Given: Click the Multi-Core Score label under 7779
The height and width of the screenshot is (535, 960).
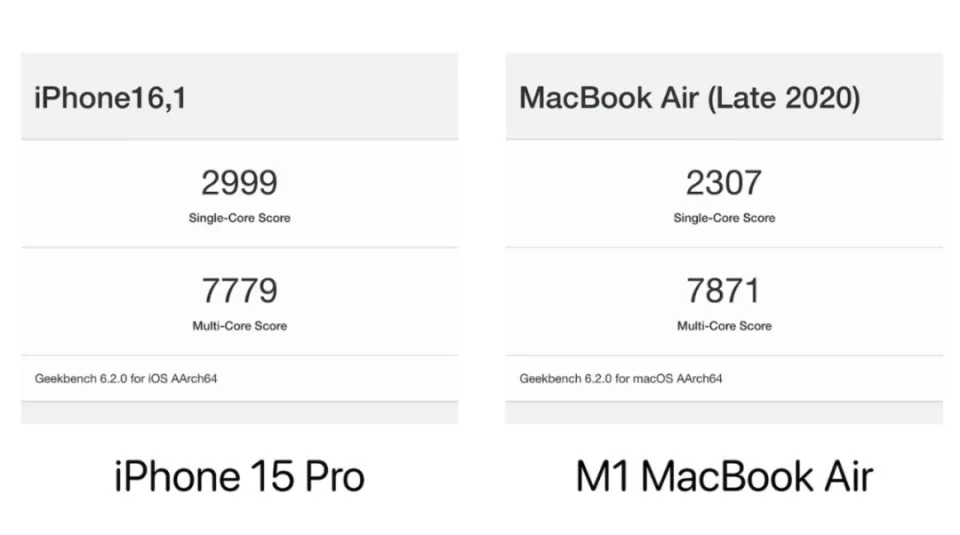Looking at the screenshot, I should (x=239, y=326).
